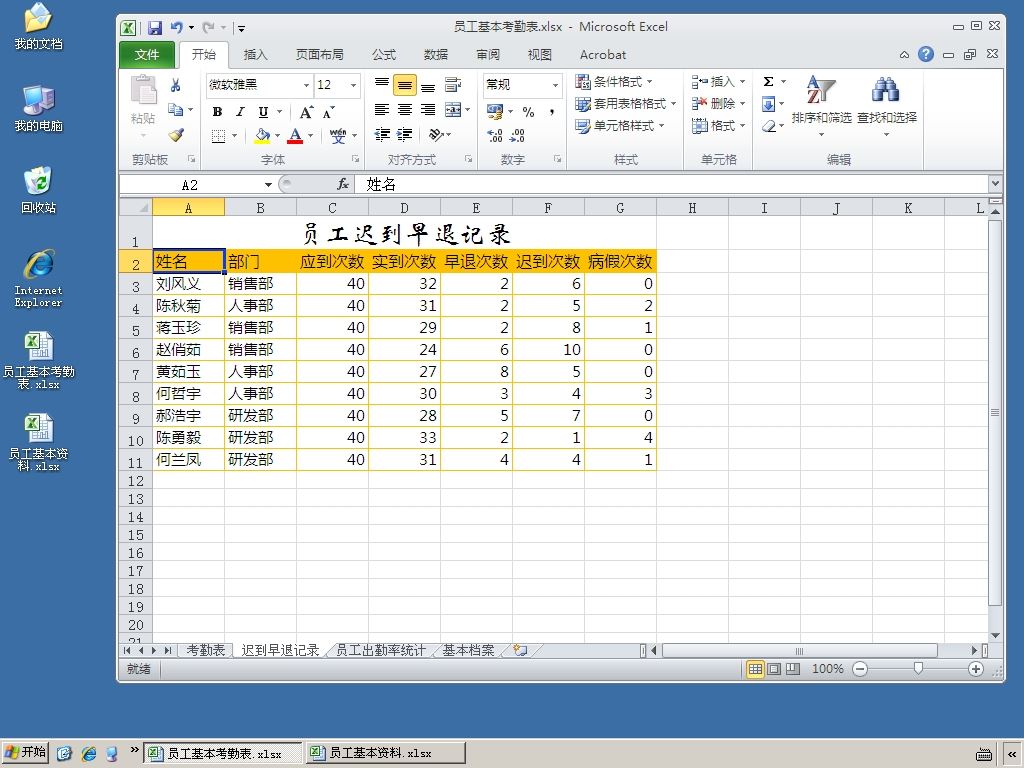Image resolution: width=1024 pixels, height=768 pixels.
Task: Open the 文件 (File) tab
Action: (147, 54)
